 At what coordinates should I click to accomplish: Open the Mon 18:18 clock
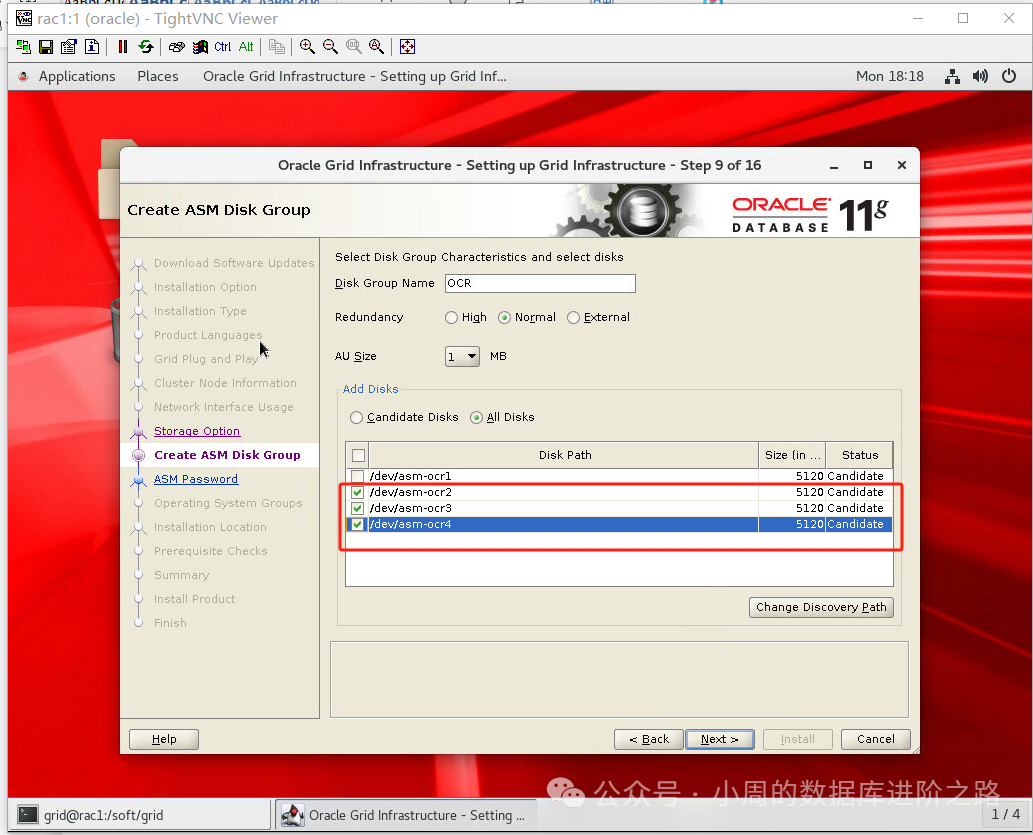click(889, 76)
